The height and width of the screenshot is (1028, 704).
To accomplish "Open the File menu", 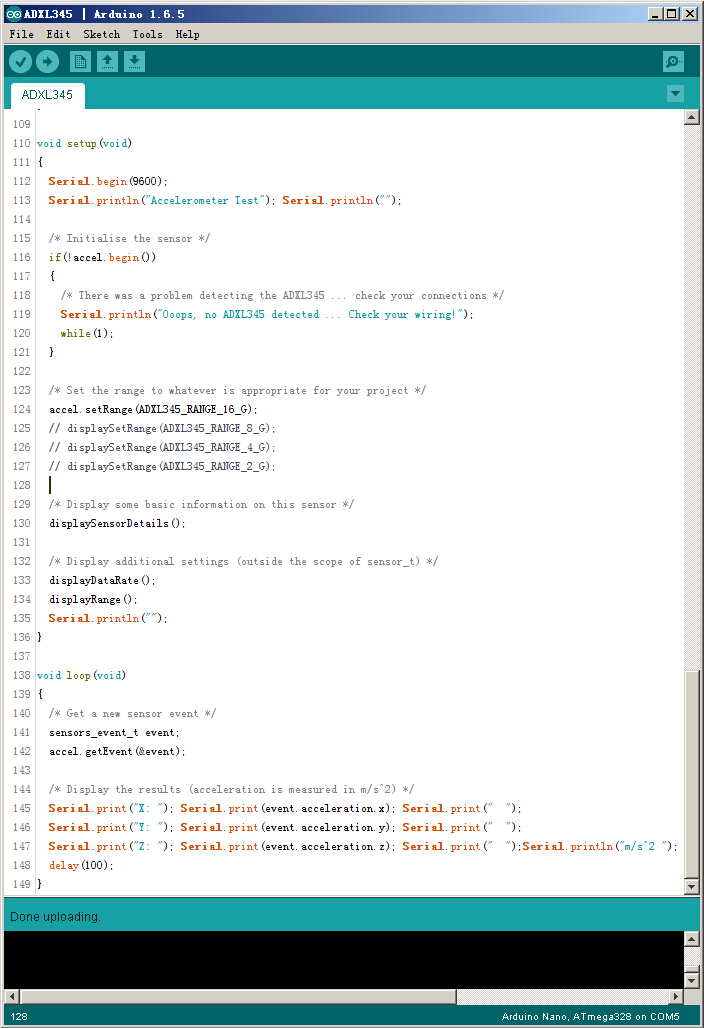I will [22, 34].
